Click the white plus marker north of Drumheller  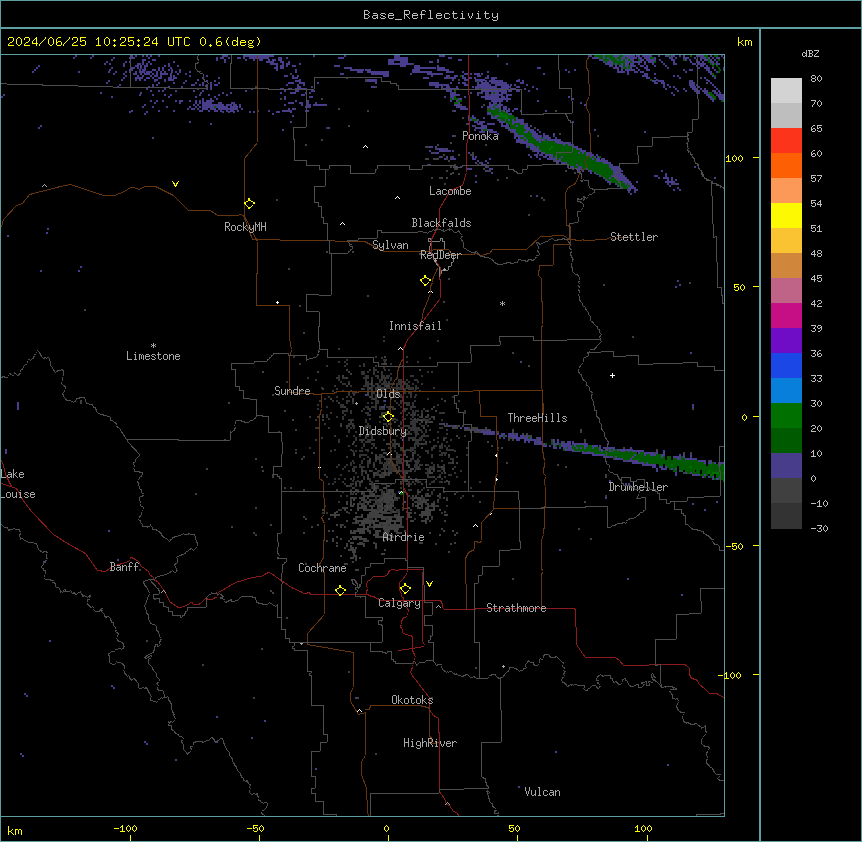pos(612,375)
